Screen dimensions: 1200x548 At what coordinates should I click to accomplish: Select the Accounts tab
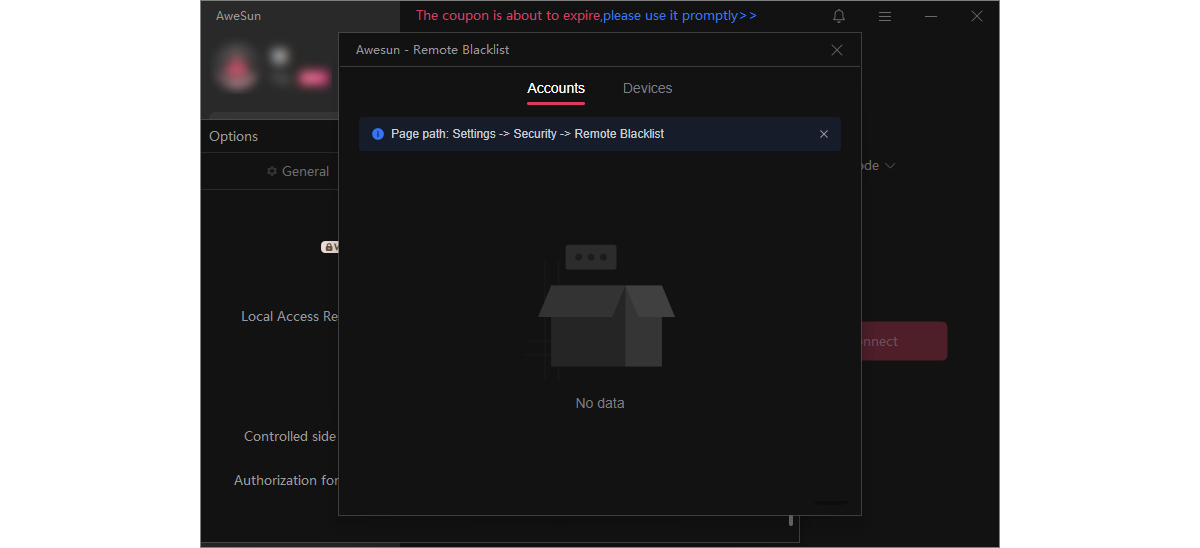pos(556,88)
